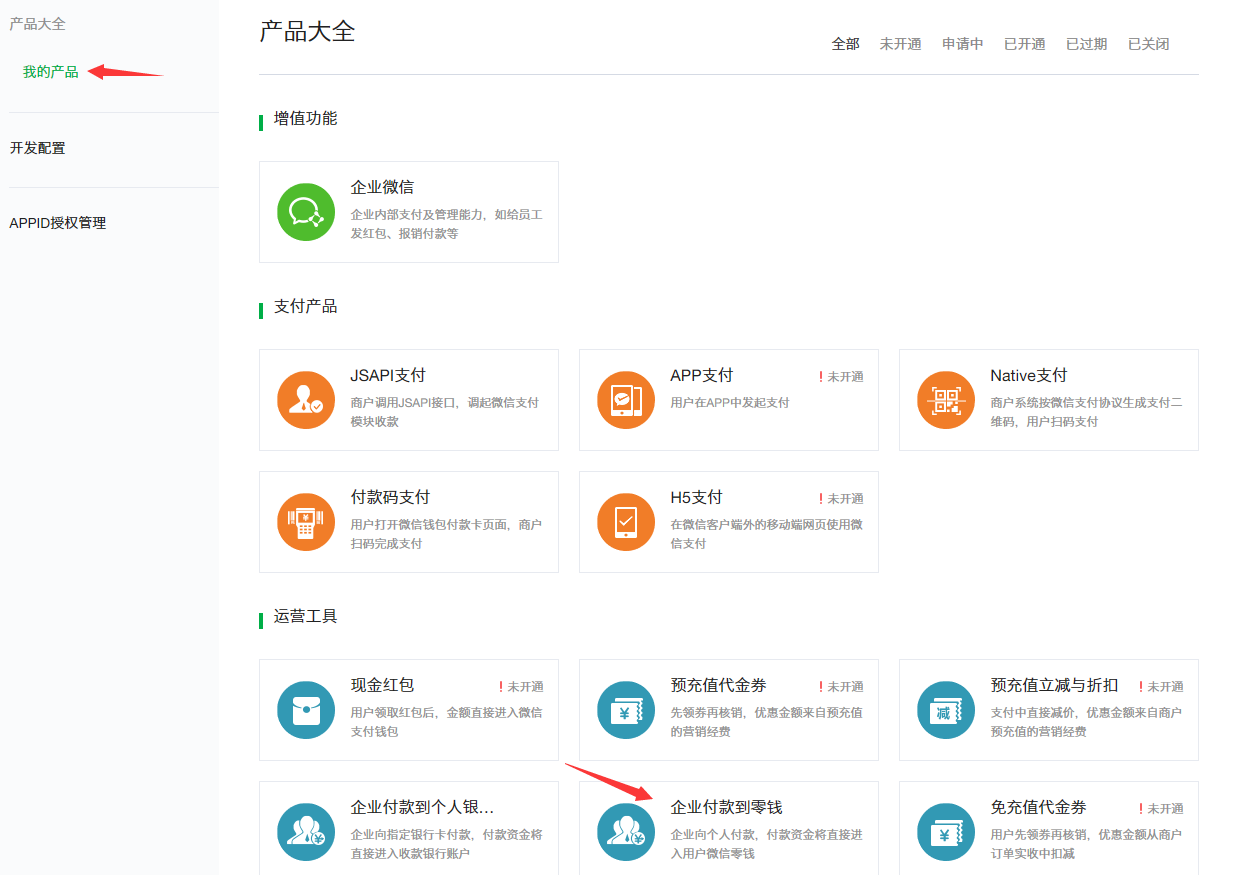1260x875 pixels.
Task: Open the 免充值代金券 product title
Action: [1039, 807]
